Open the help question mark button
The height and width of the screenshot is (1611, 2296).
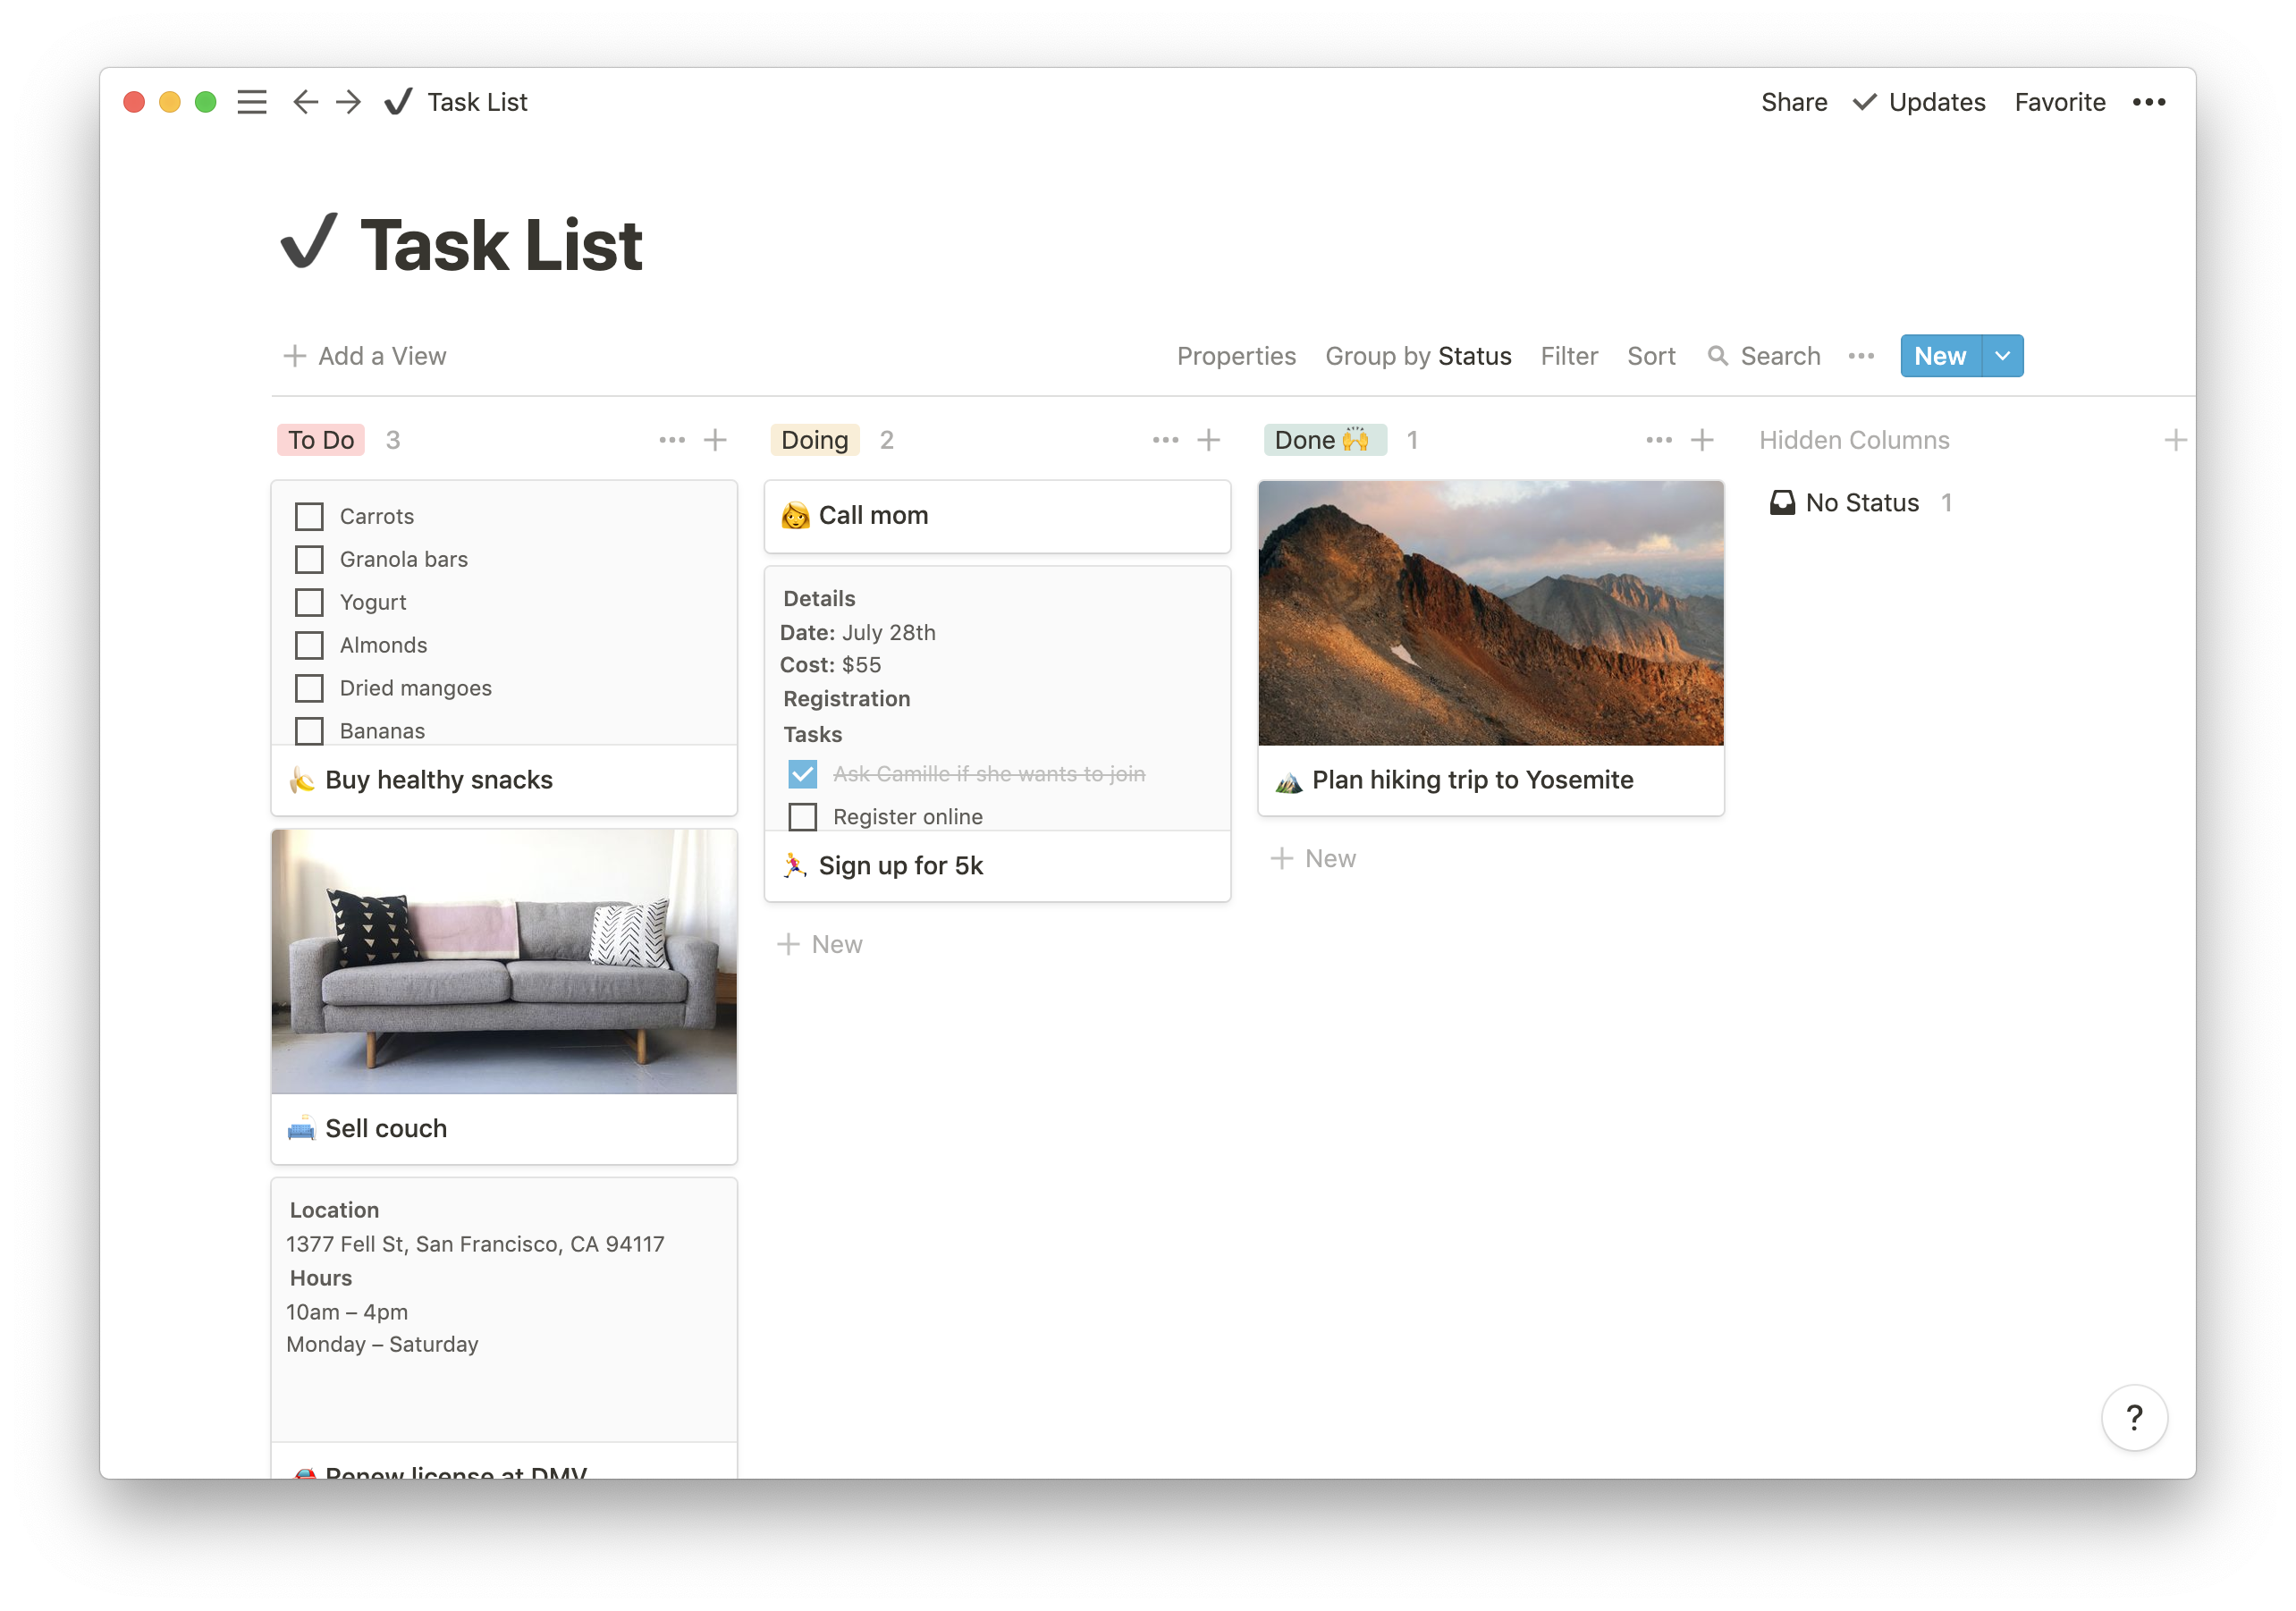[2135, 1417]
